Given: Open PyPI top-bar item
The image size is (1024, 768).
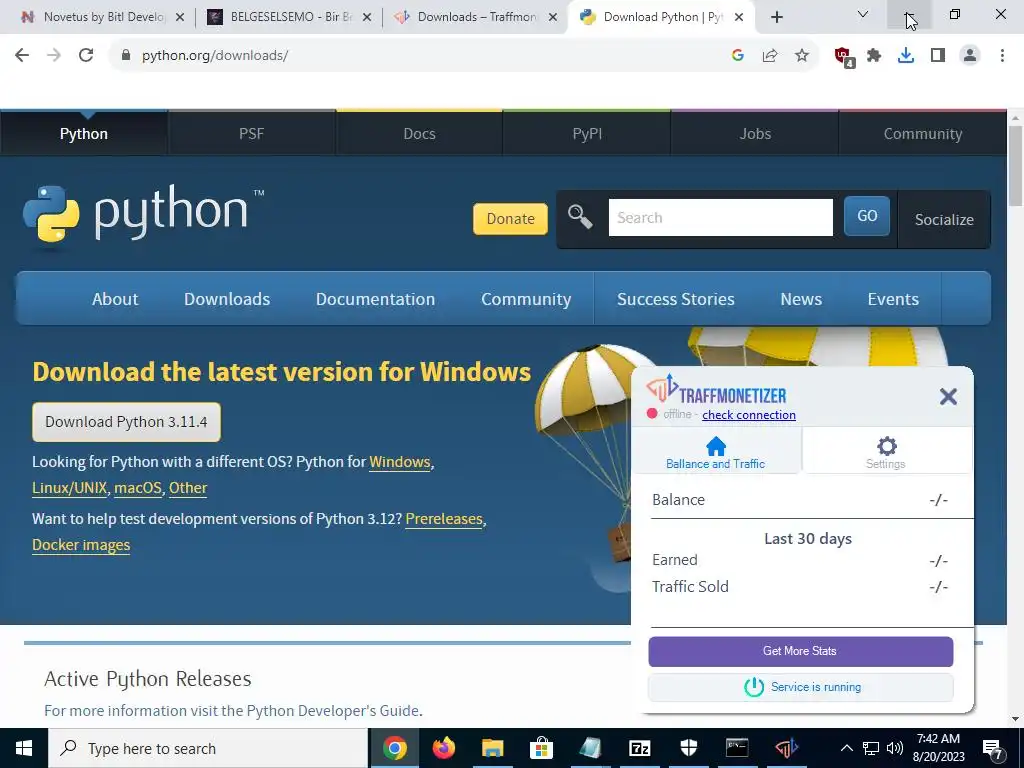Looking at the screenshot, I should (587, 134).
